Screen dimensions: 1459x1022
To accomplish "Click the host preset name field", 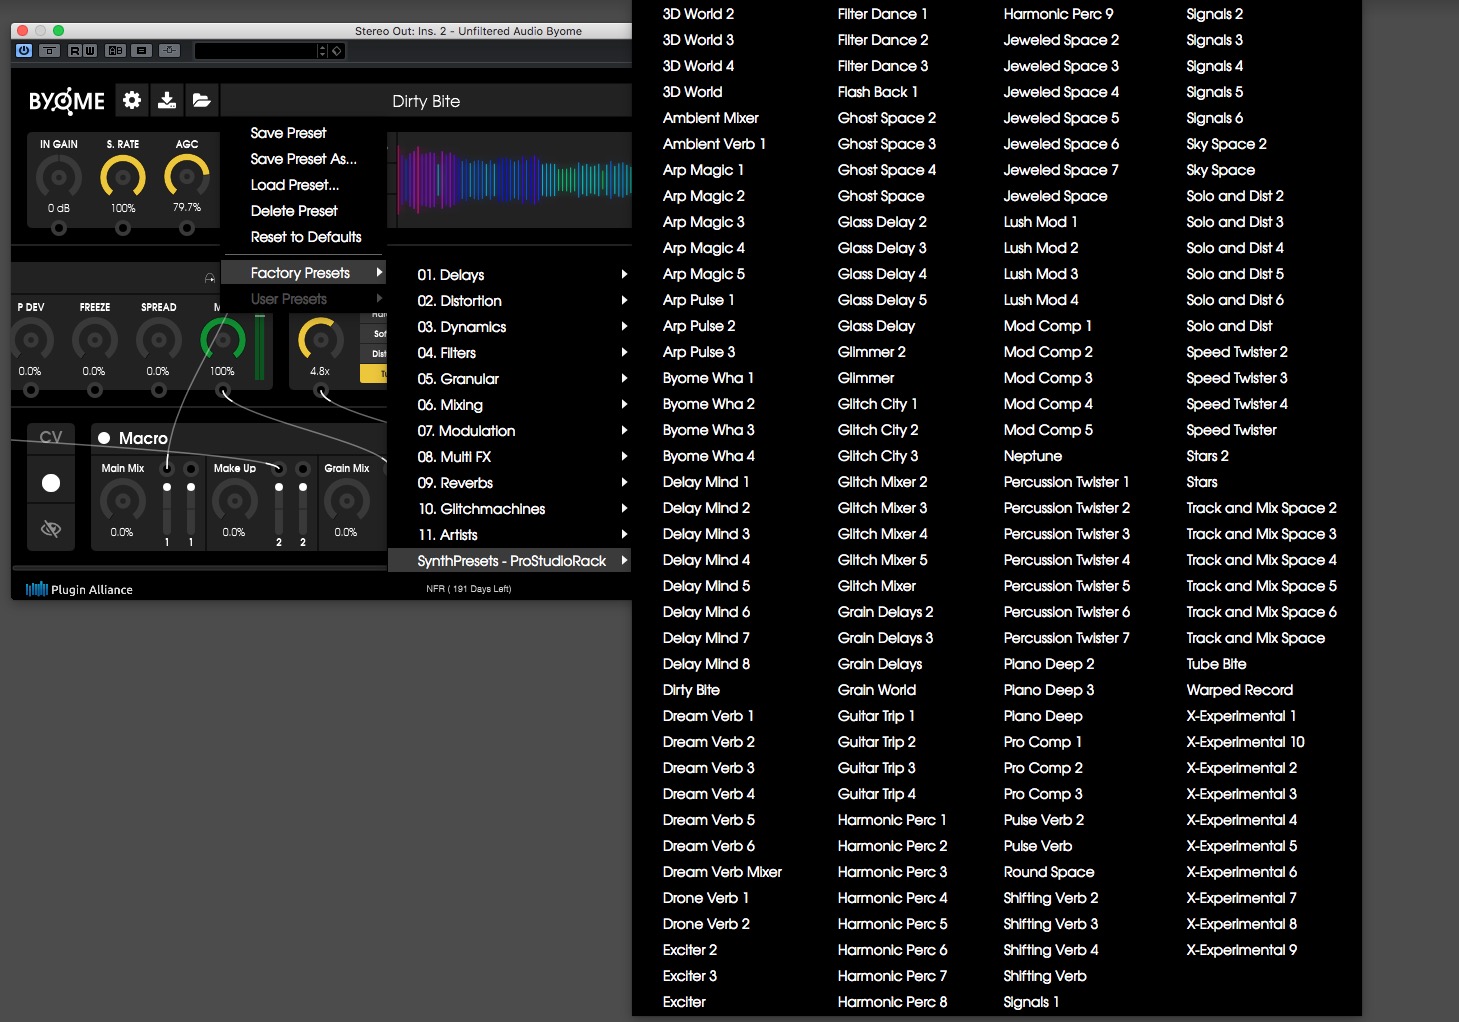I will (x=255, y=51).
